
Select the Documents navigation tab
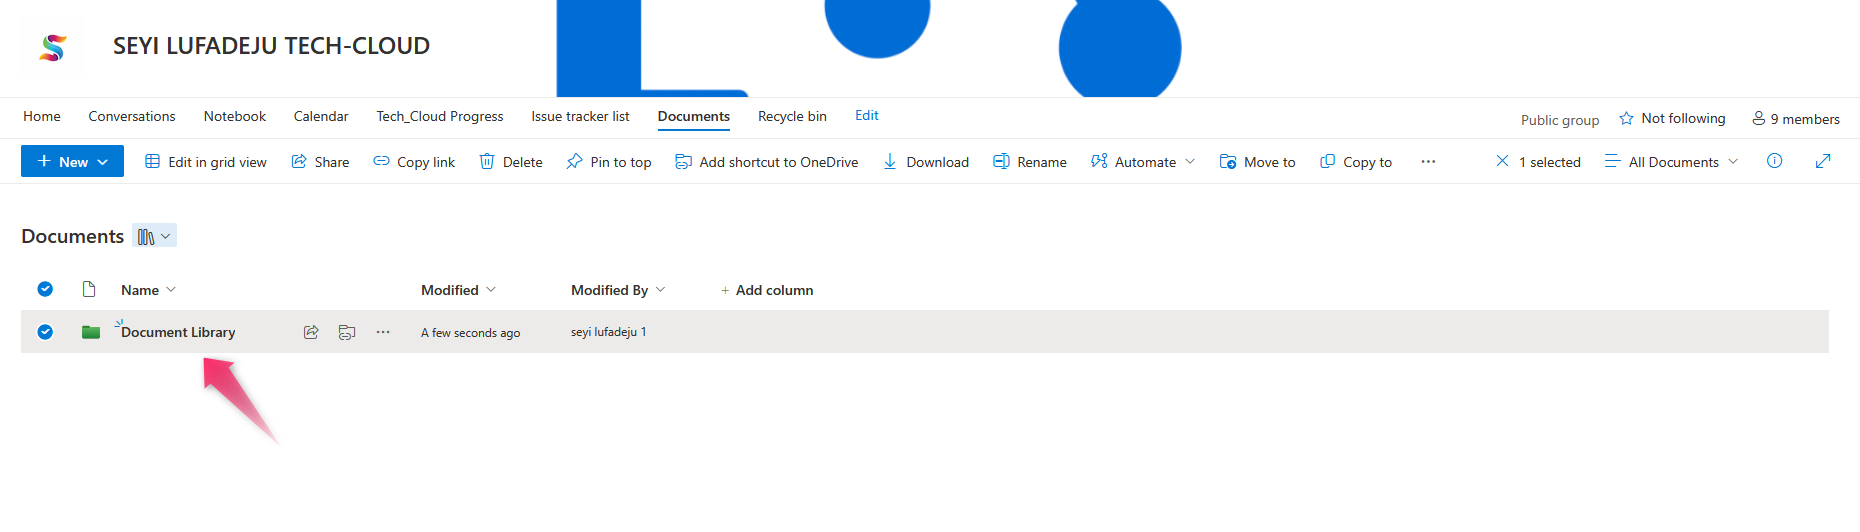click(694, 116)
